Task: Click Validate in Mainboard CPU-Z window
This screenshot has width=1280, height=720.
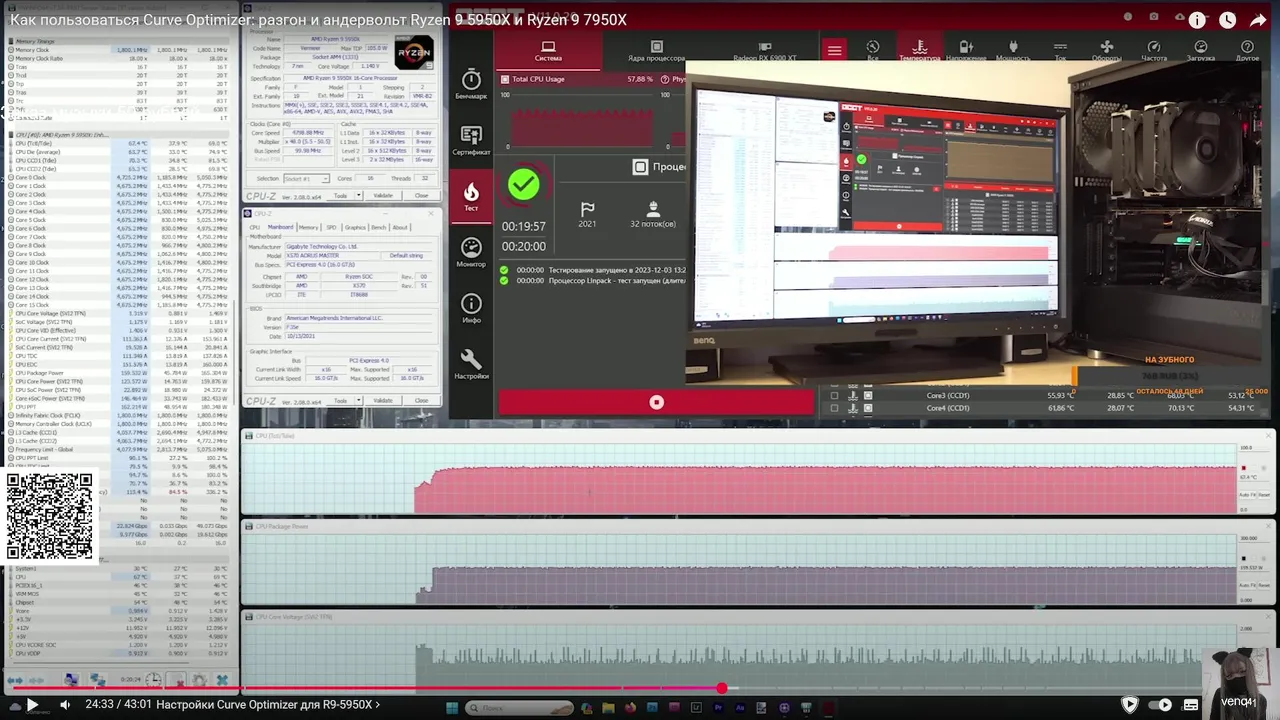Action: coord(383,401)
